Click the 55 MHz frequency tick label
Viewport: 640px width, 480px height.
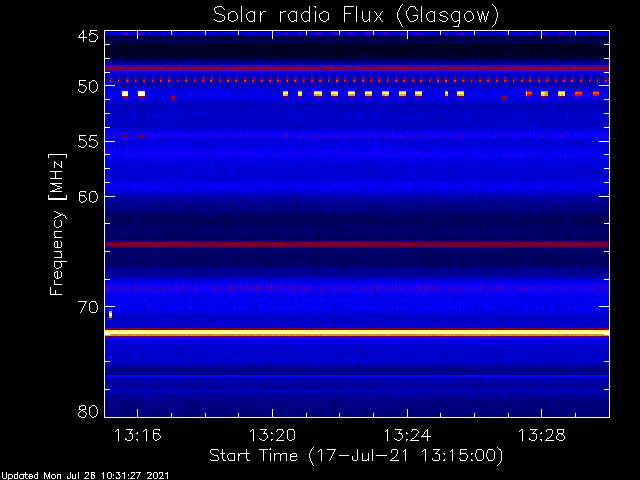[87, 141]
